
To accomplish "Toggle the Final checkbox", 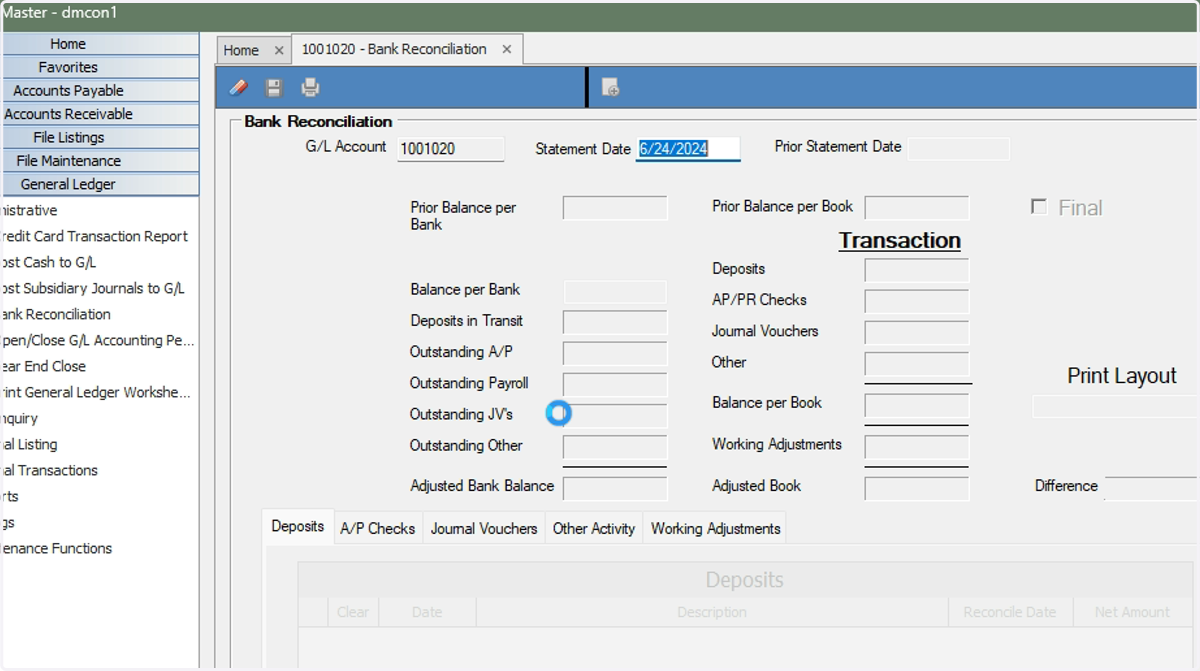I will point(1039,207).
